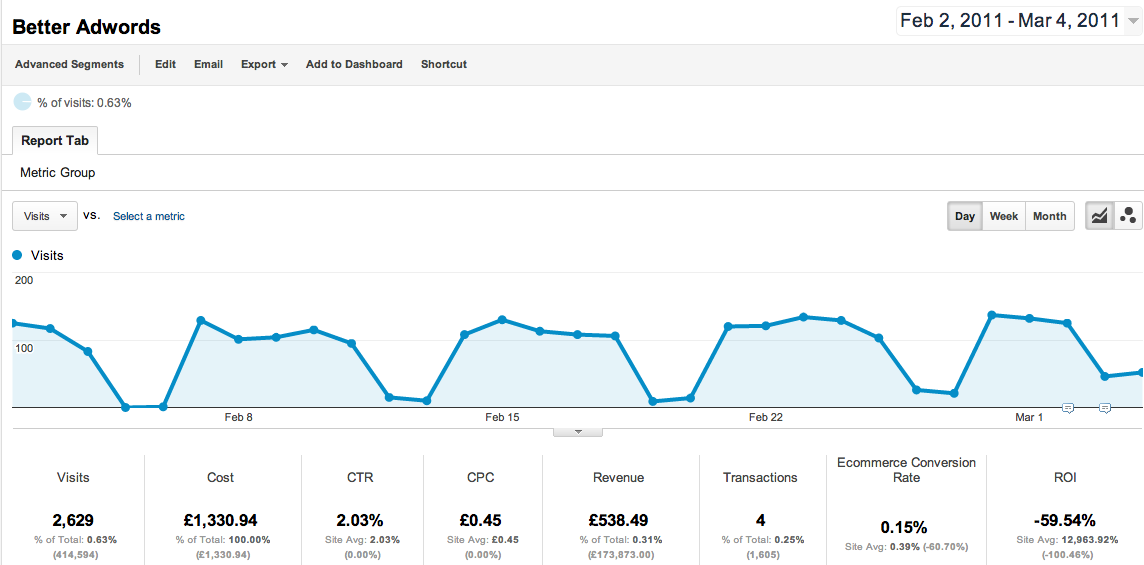
Task: Set graph granularity to Month
Action: pos(1049,216)
